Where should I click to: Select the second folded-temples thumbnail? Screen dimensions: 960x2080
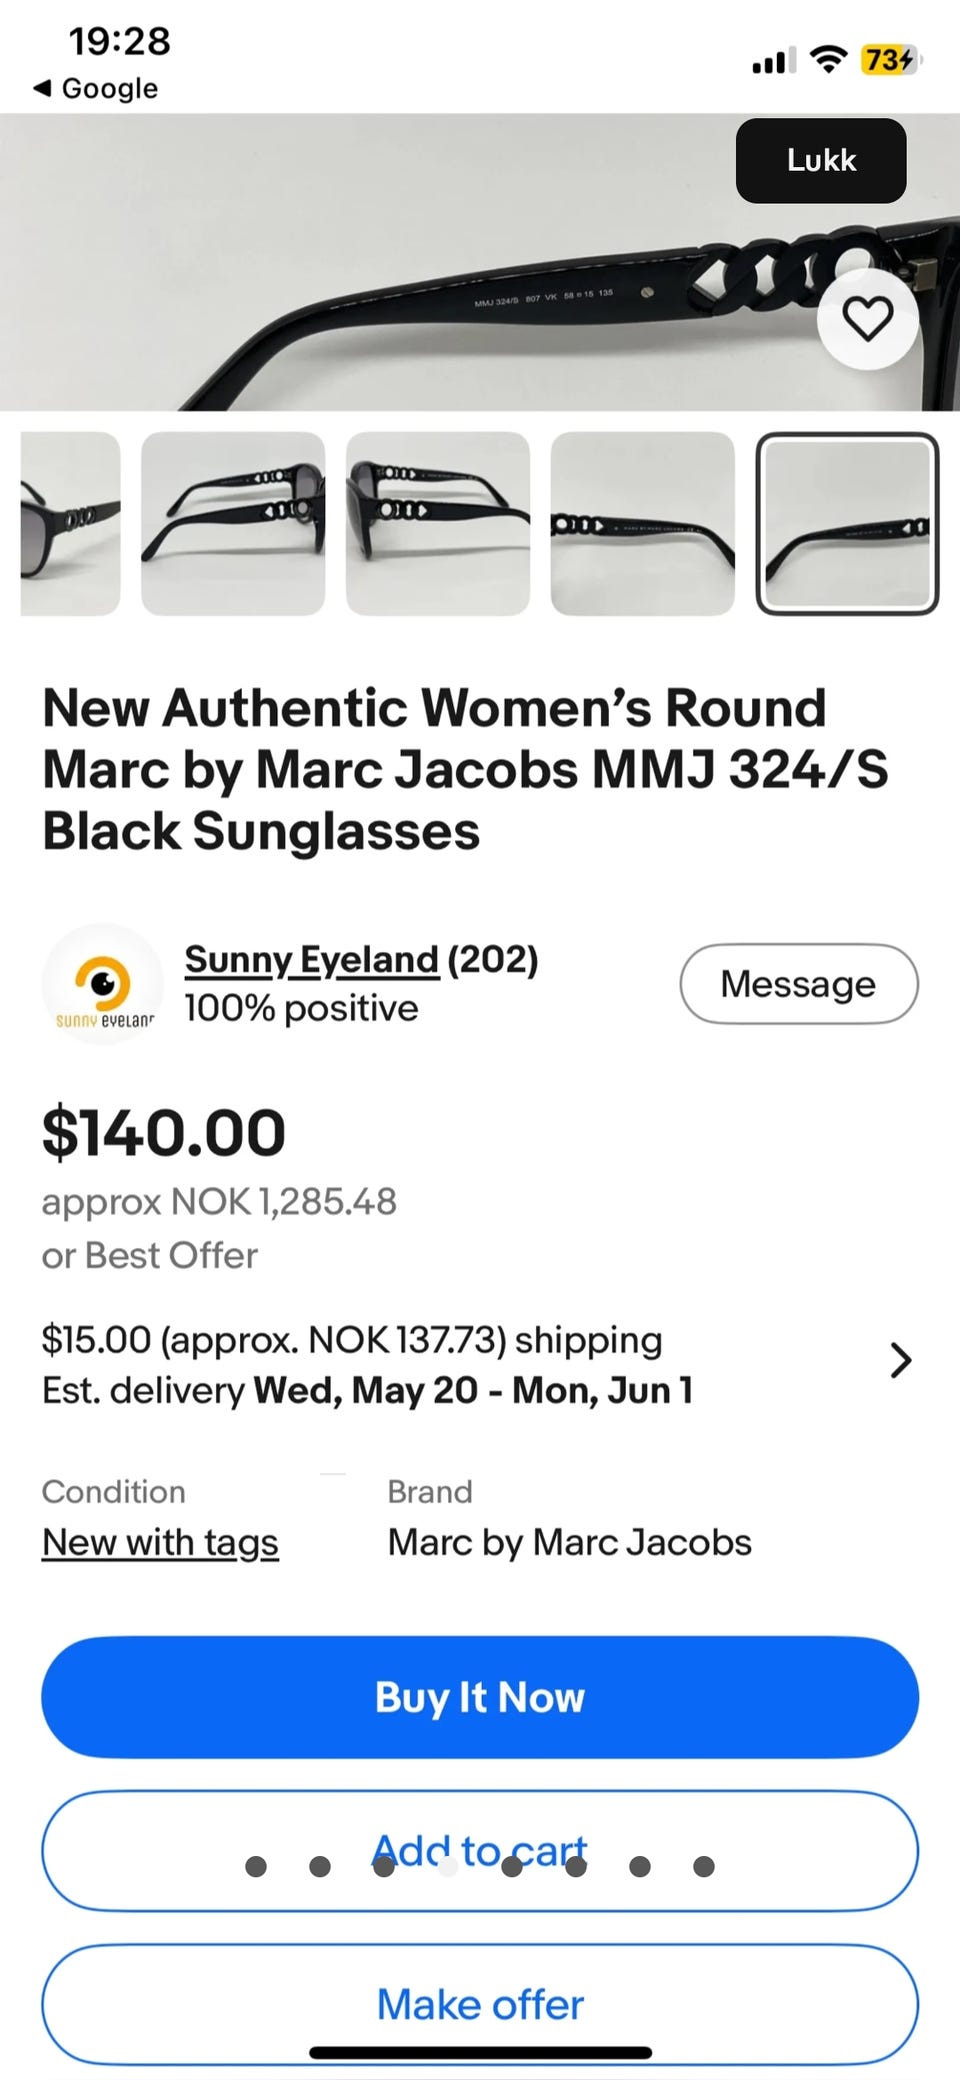233,523
